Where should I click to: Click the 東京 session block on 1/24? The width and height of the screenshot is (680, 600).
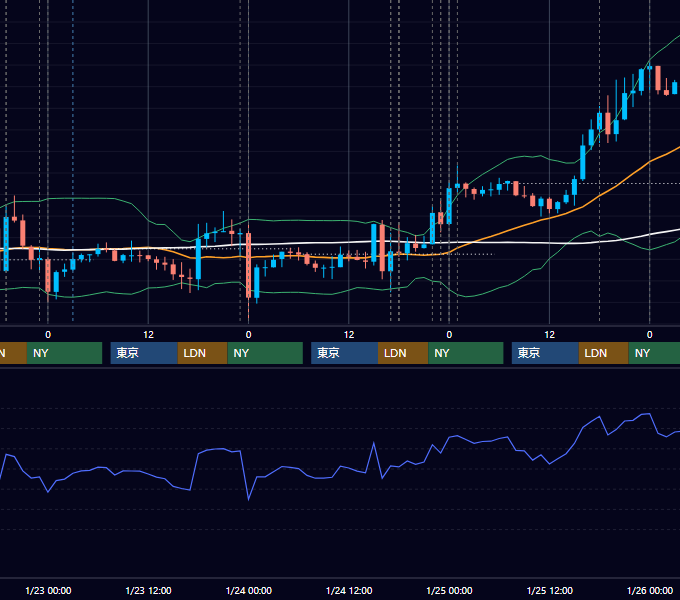click(x=344, y=353)
